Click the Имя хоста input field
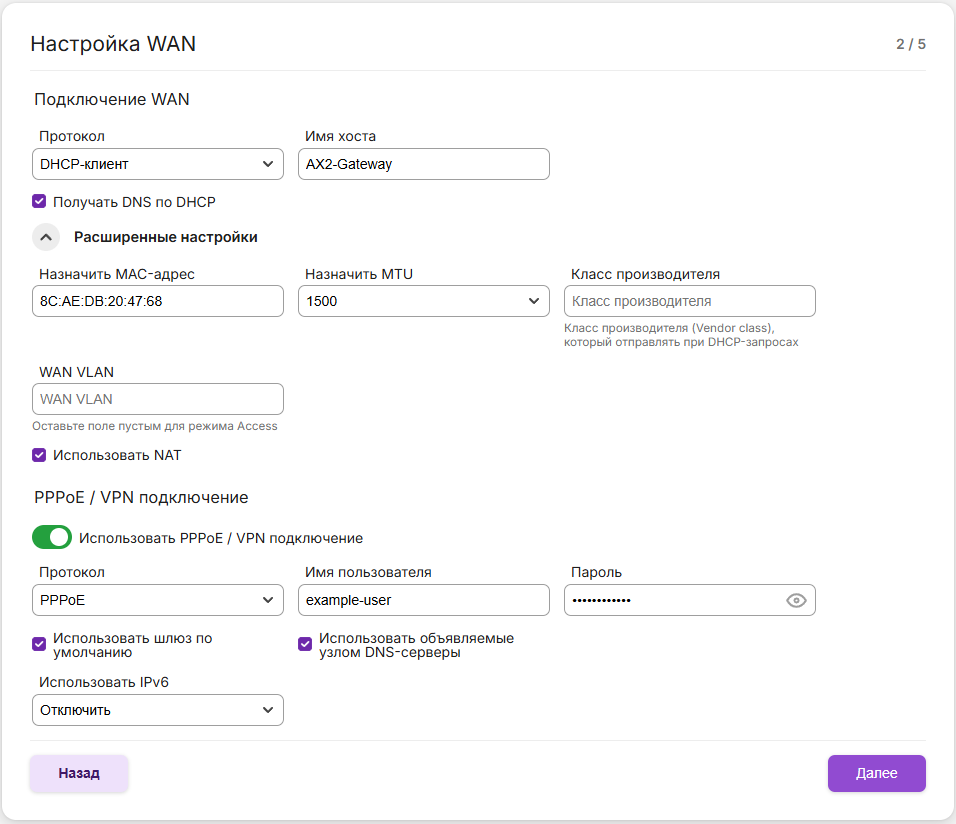 (x=424, y=164)
